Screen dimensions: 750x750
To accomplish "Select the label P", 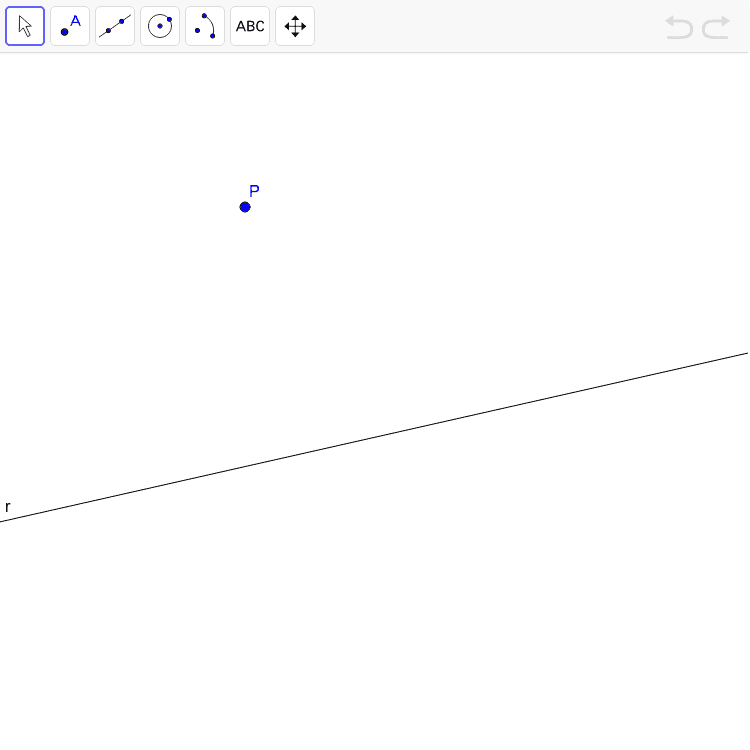I will click(x=254, y=191).
